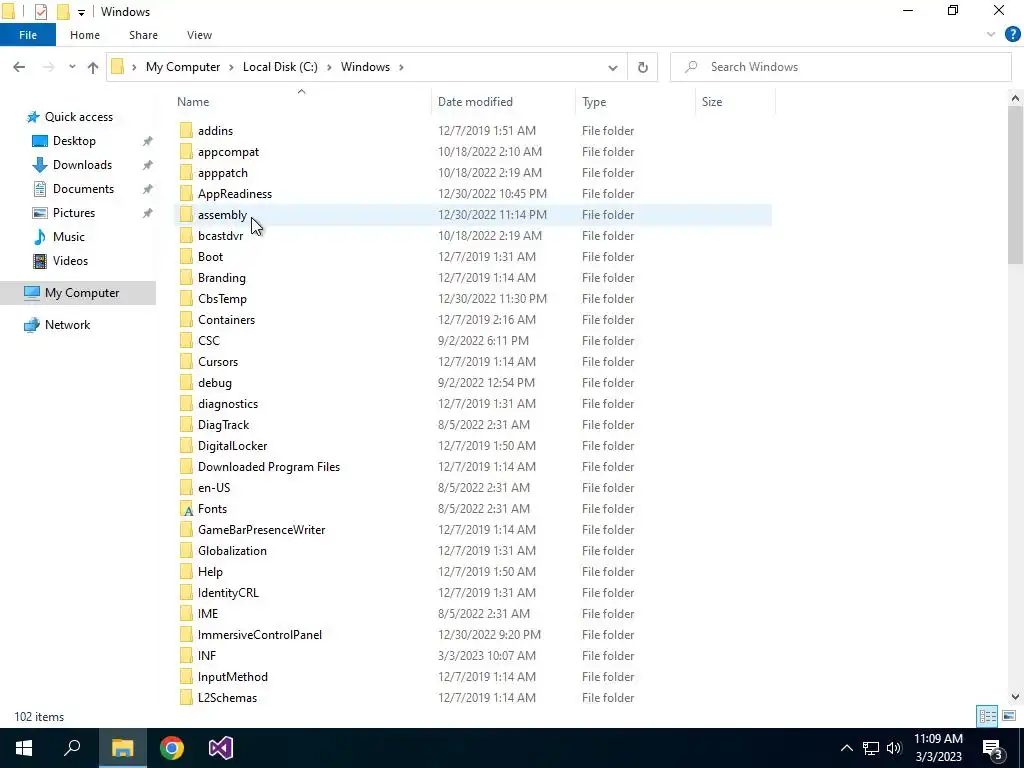
Task: Click the Back navigation arrow
Action: point(19,67)
